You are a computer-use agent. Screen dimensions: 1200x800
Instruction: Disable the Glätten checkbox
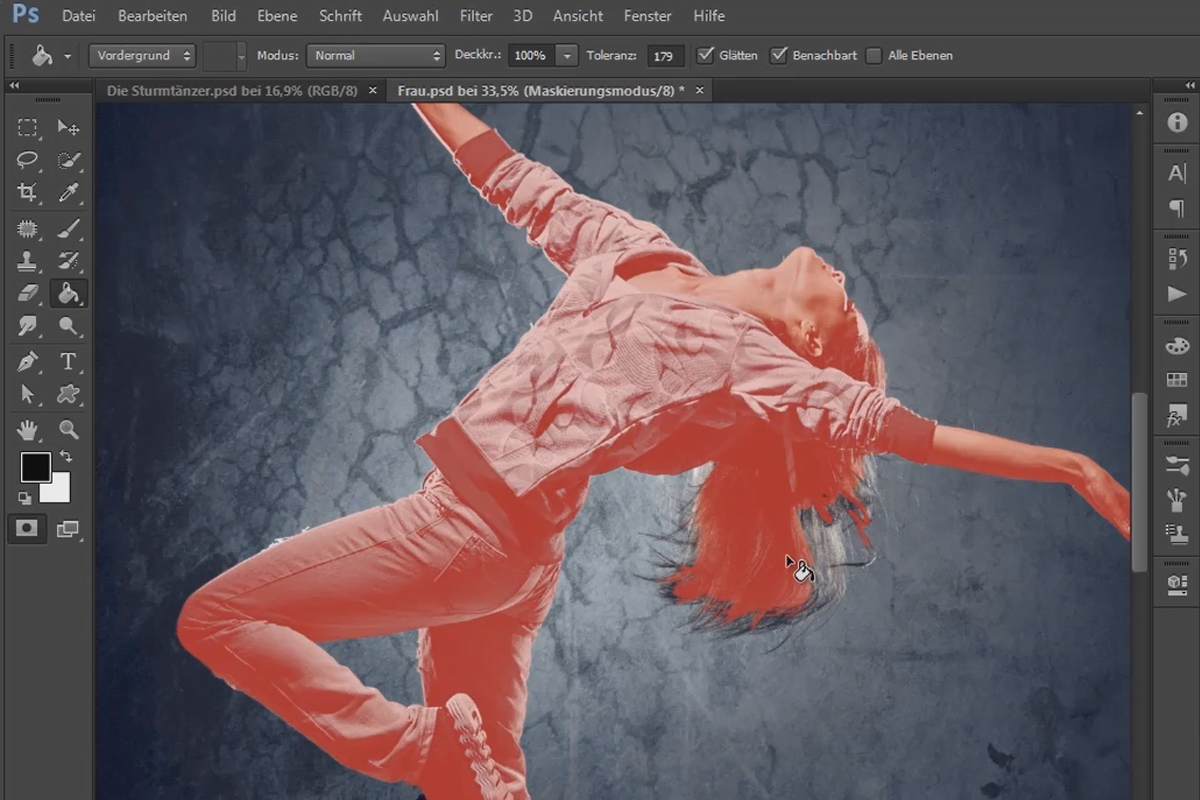706,55
